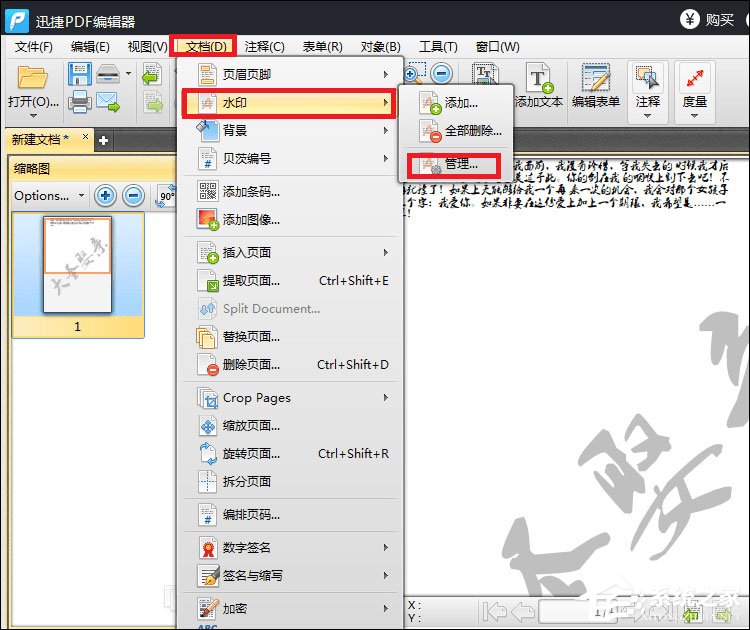The width and height of the screenshot is (750, 630).
Task: Choose 拆分页面 menu item
Action: [x=291, y=481]
